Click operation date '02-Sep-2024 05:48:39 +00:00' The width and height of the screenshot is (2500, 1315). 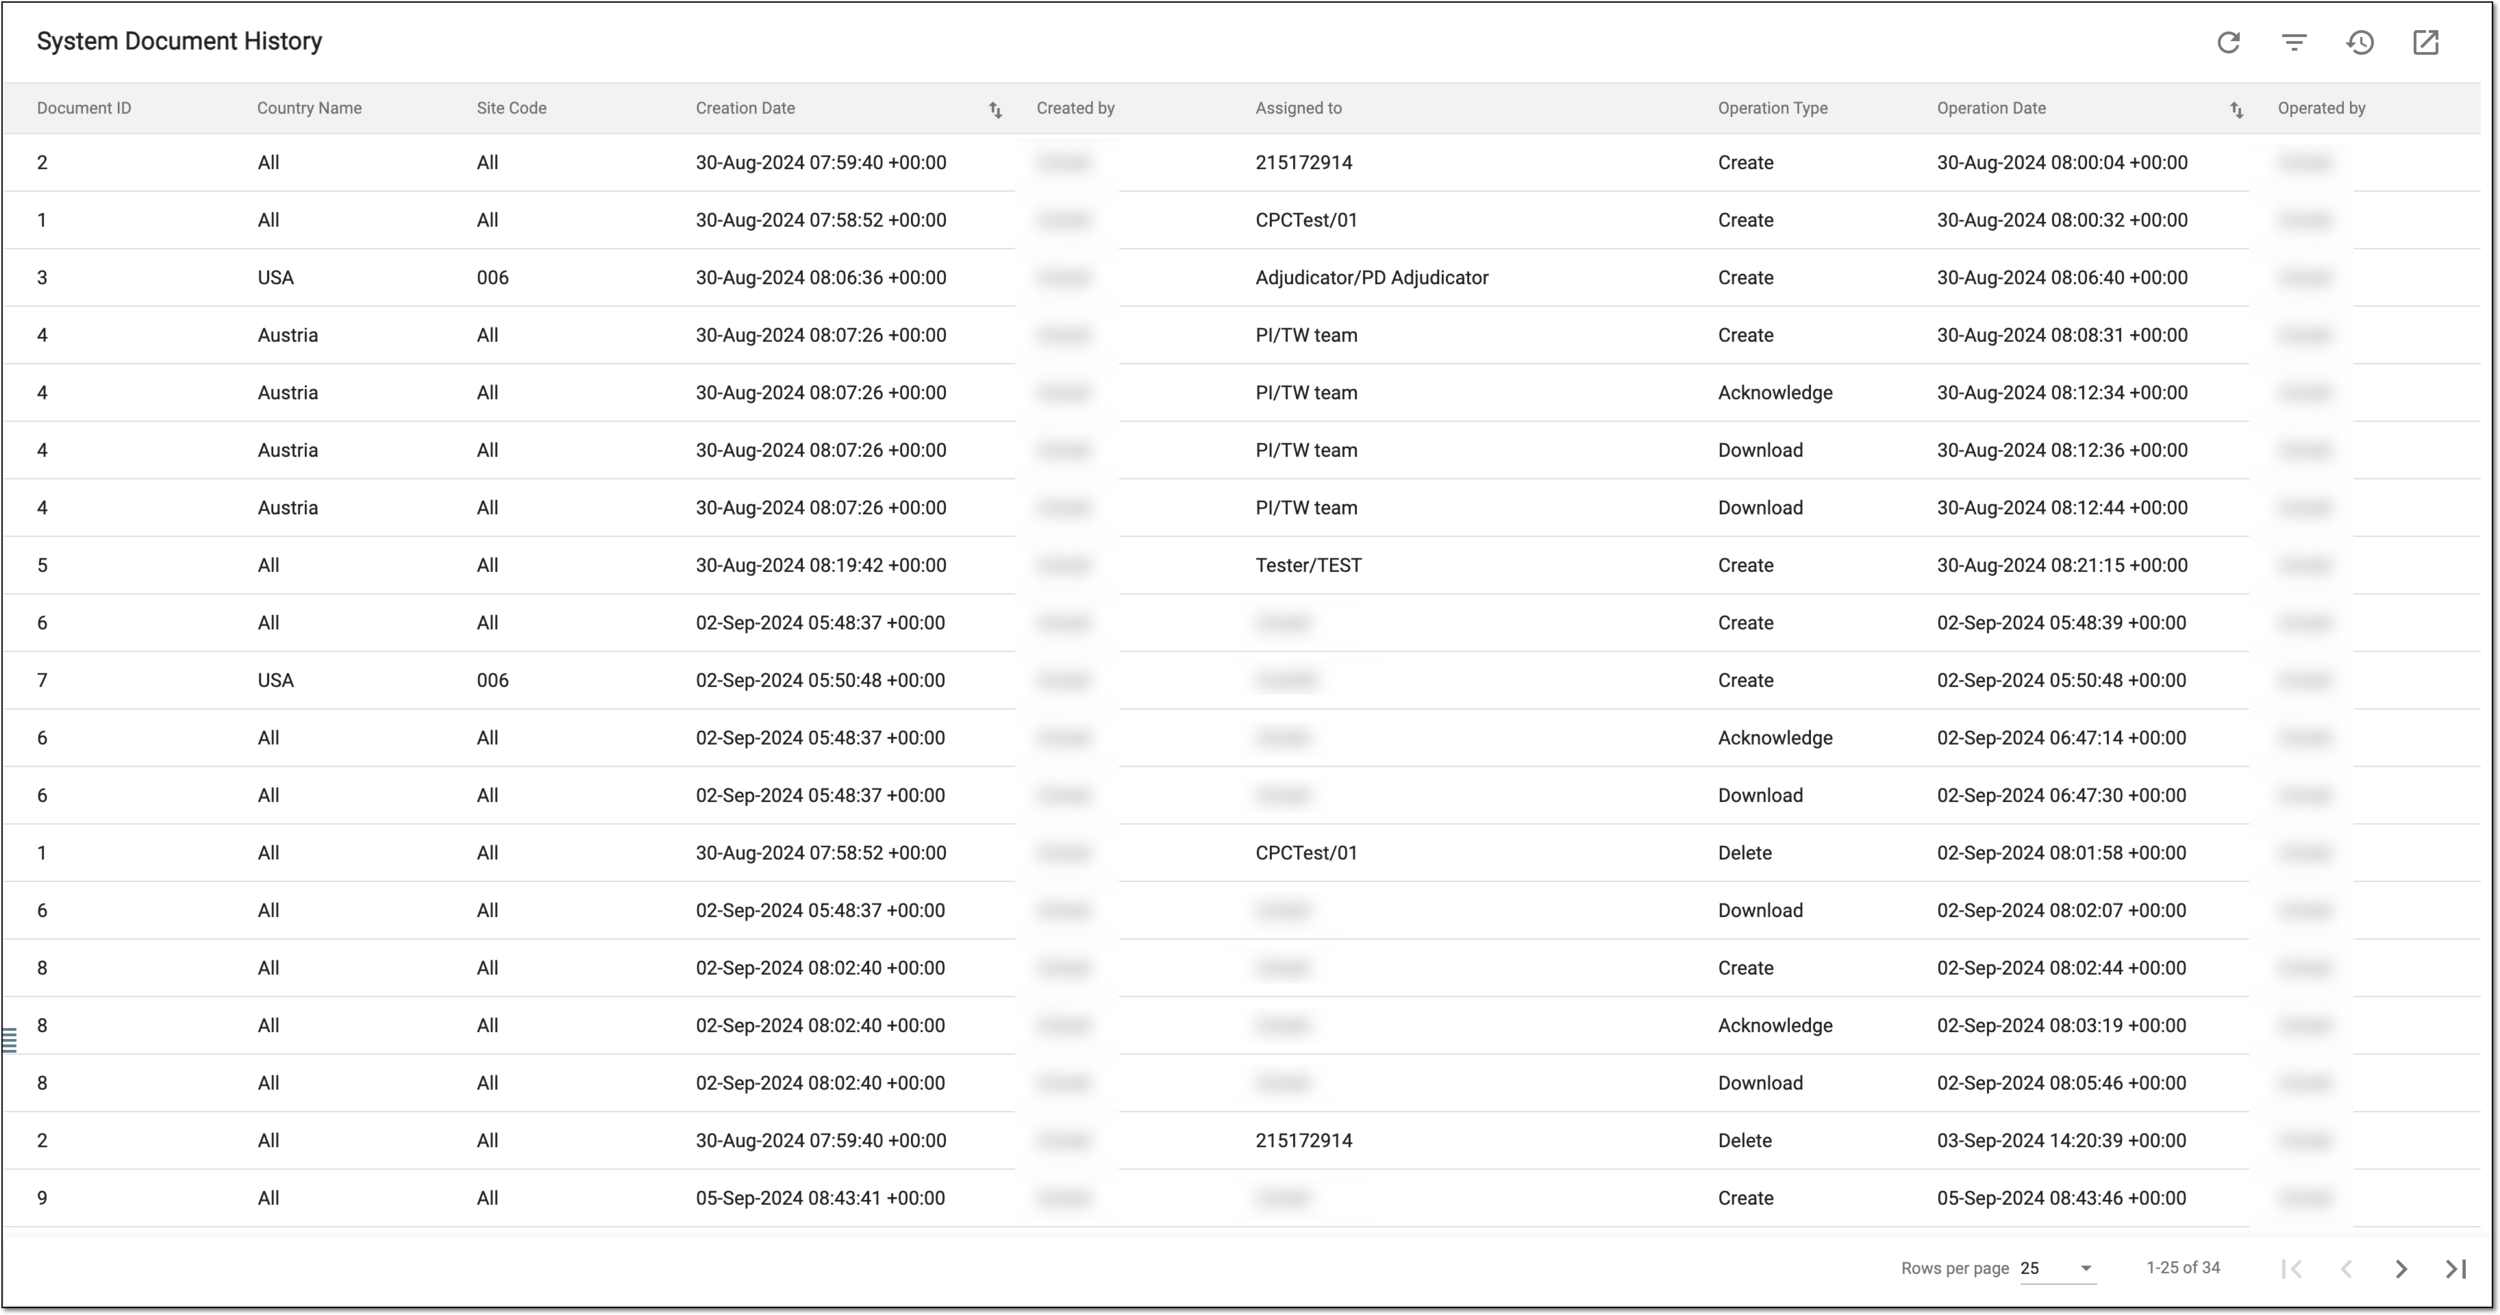pos(2061,623)
